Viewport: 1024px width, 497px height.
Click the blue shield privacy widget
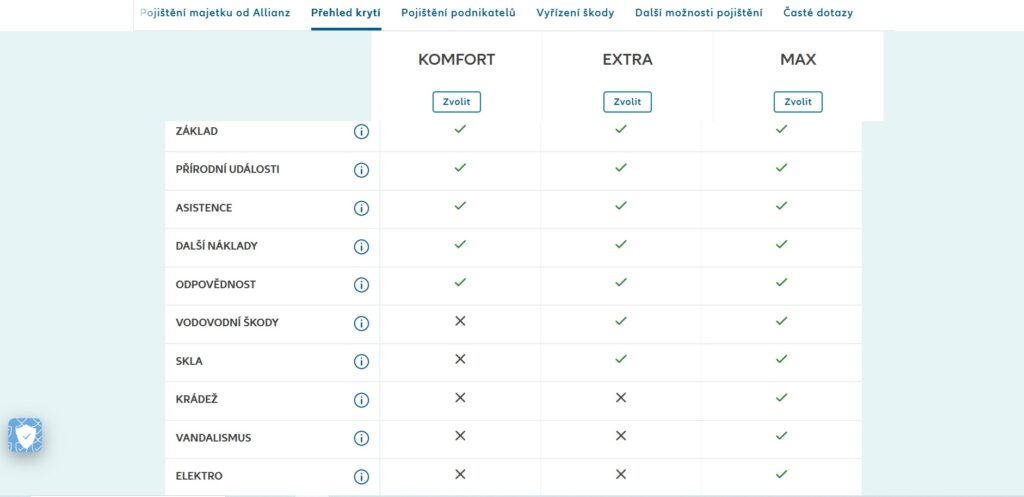coord(25,436)
